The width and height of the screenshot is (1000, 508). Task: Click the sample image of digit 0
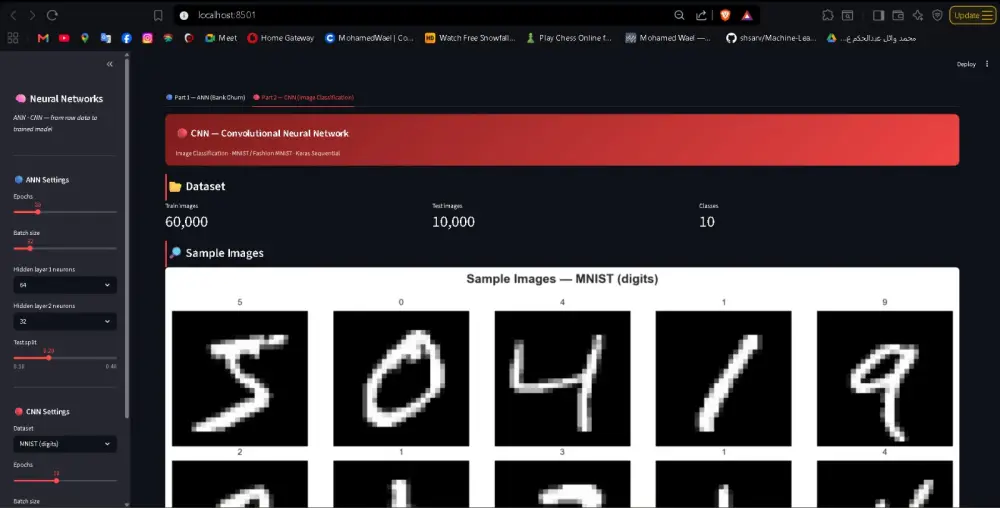[401, 379]
